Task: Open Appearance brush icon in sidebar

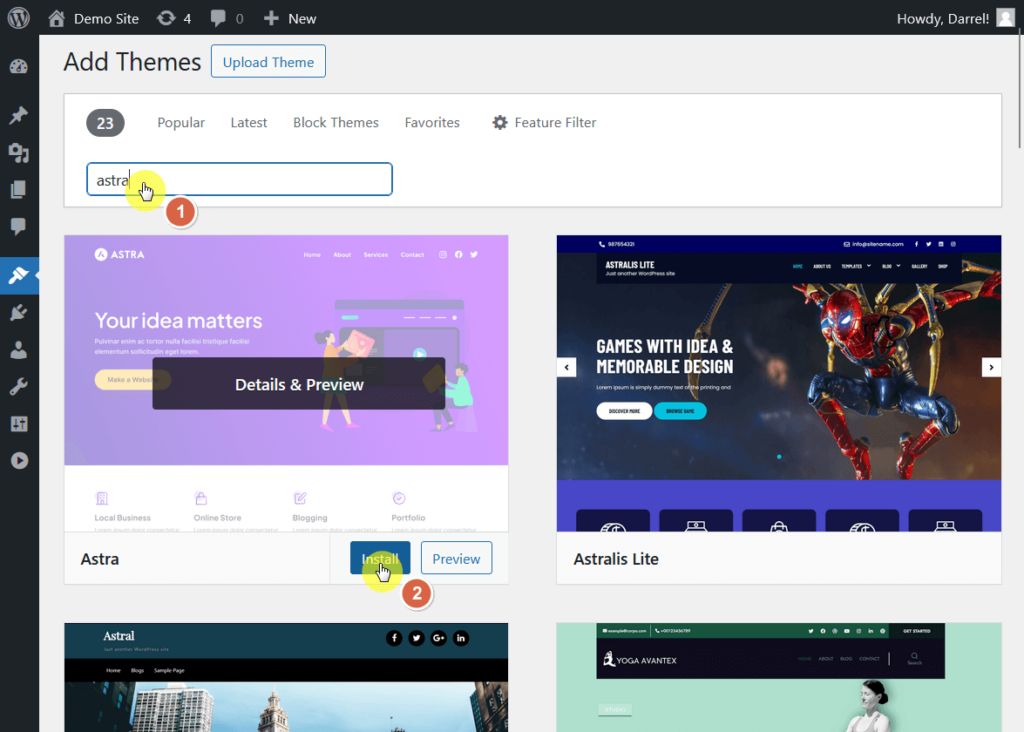Action: pos(19,275)
